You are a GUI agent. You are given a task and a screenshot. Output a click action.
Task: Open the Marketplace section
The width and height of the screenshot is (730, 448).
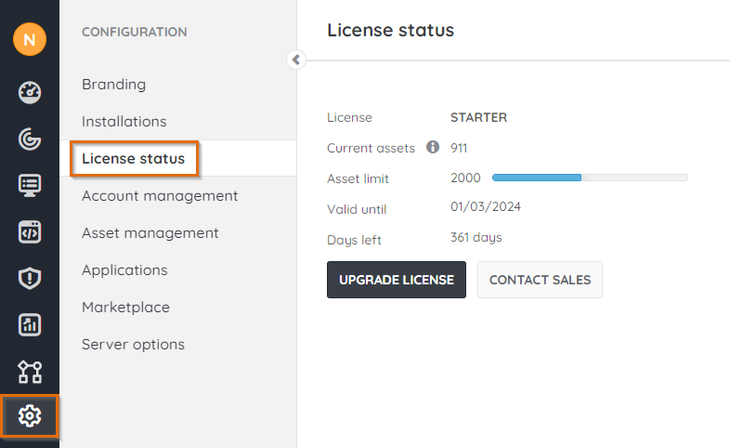[x=126, y=307]
